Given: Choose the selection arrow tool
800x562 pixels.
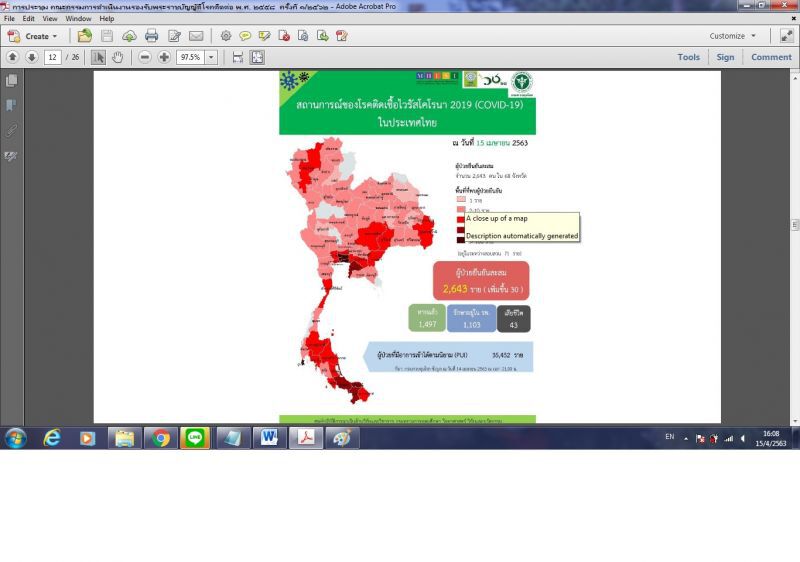Looking at the screenshot, I should (x=98, y=57).
